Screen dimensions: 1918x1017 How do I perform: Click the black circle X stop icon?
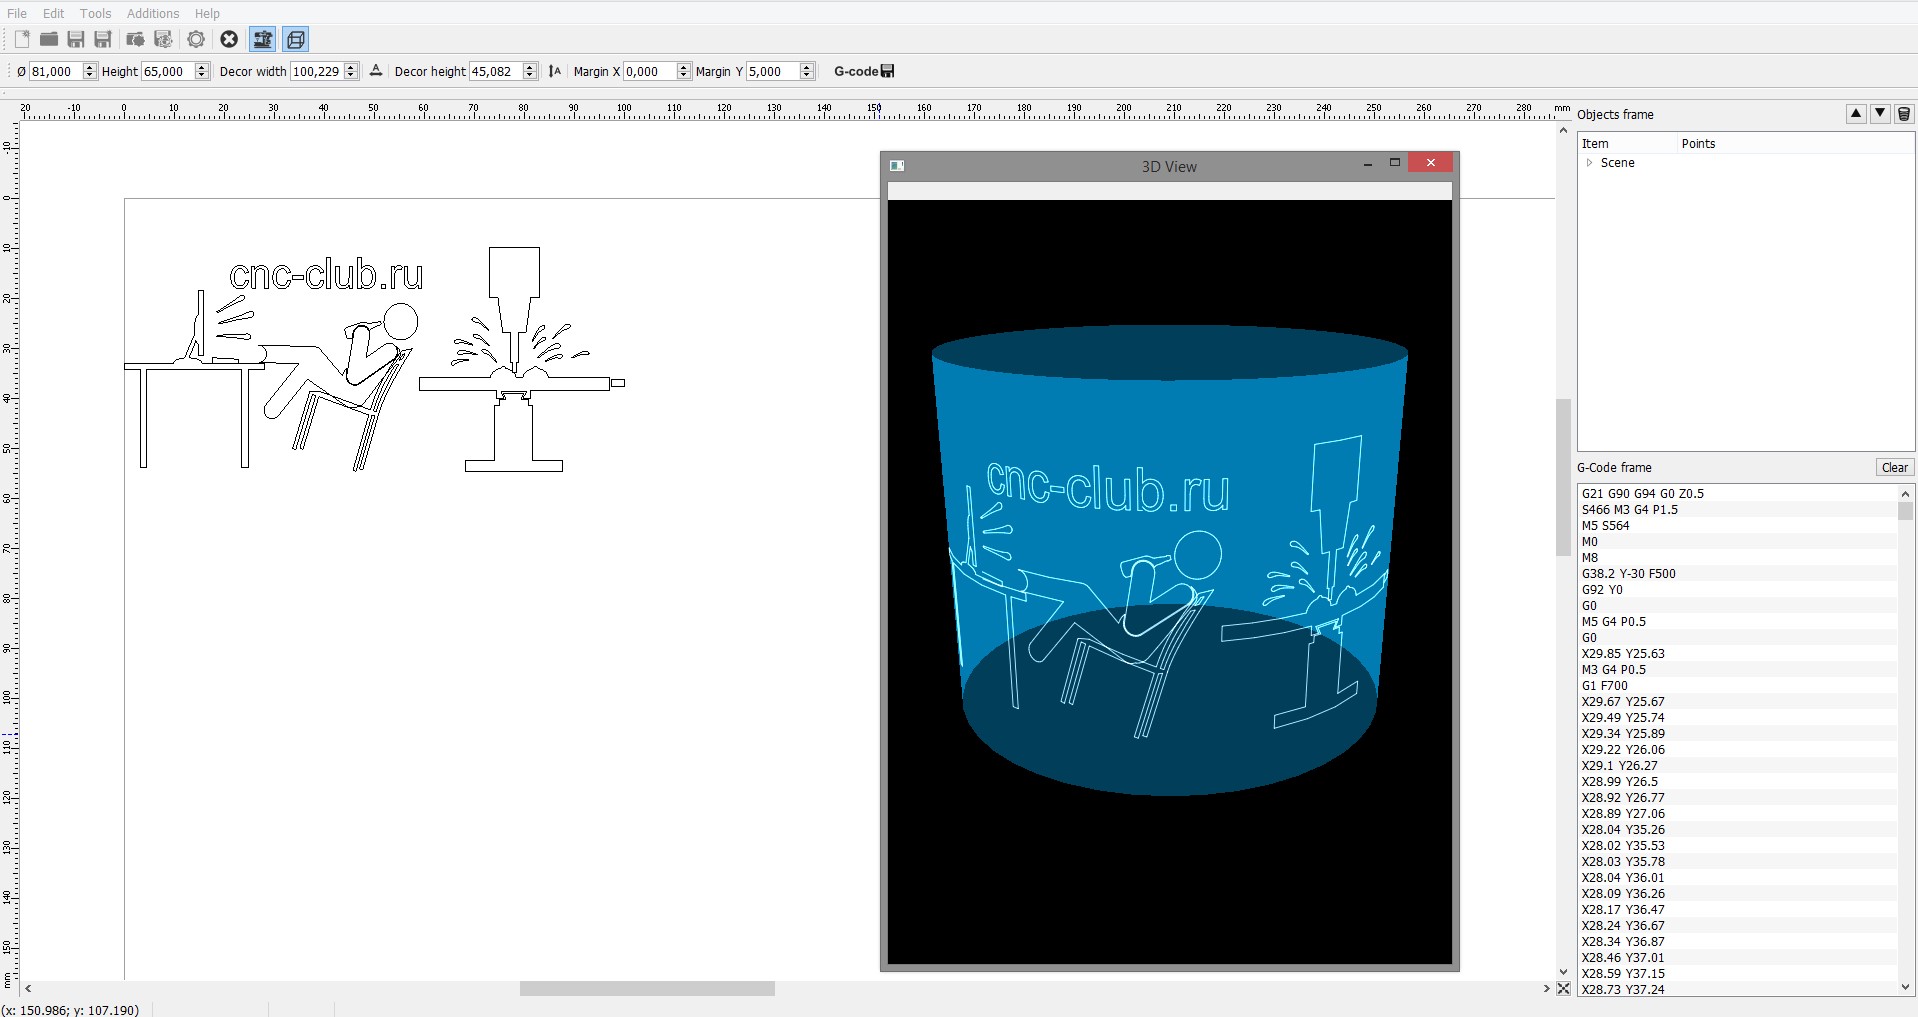click(x=229, y=39)
